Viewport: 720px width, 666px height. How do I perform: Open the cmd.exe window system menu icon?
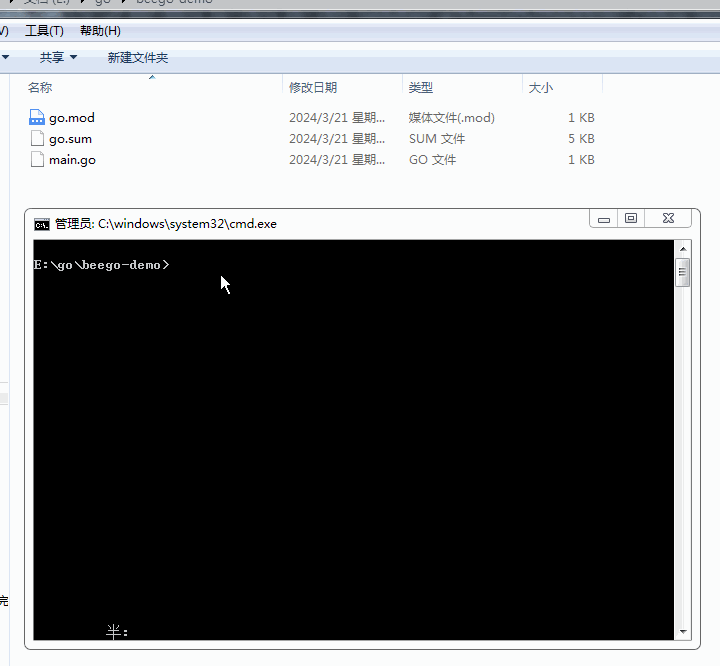point(42,224)
